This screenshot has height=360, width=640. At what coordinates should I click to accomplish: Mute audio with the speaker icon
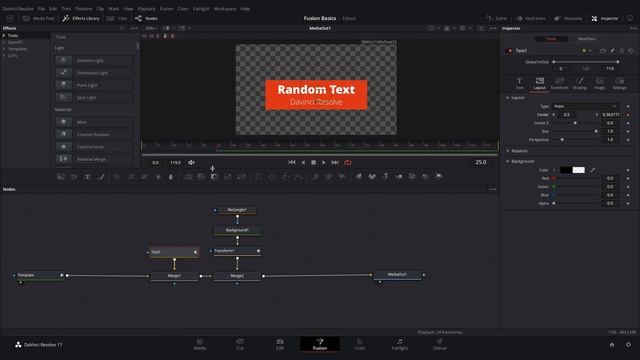[191, 162]
